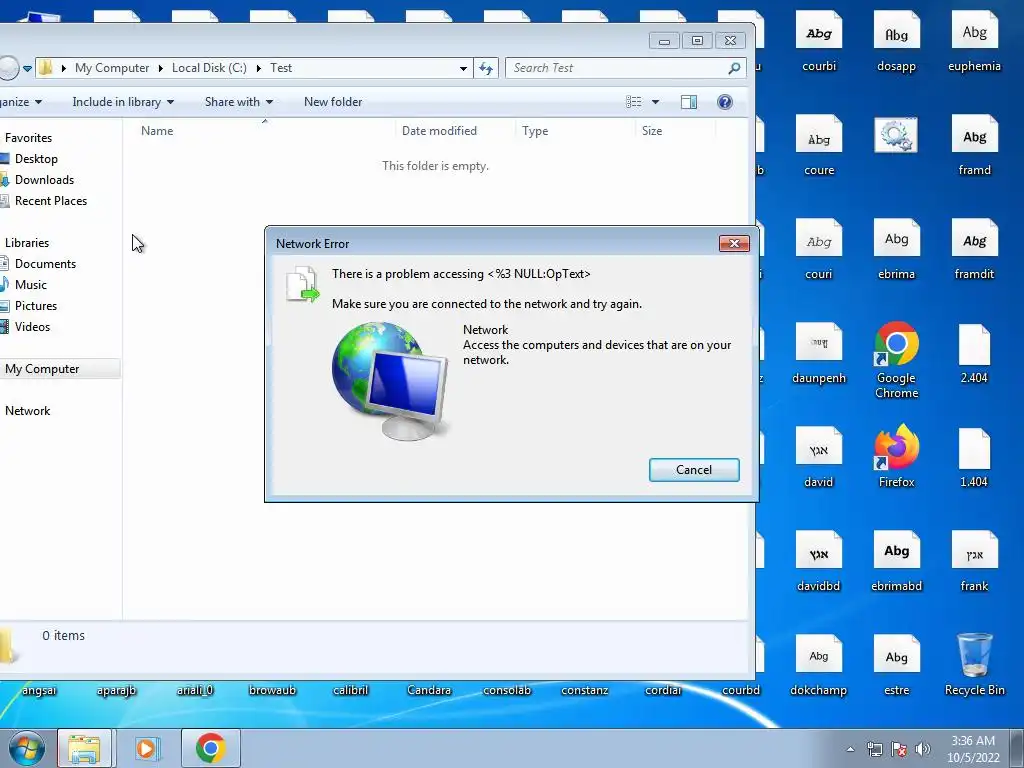Select the estre font file
The image size is (1024, 768).
point(896,665)
